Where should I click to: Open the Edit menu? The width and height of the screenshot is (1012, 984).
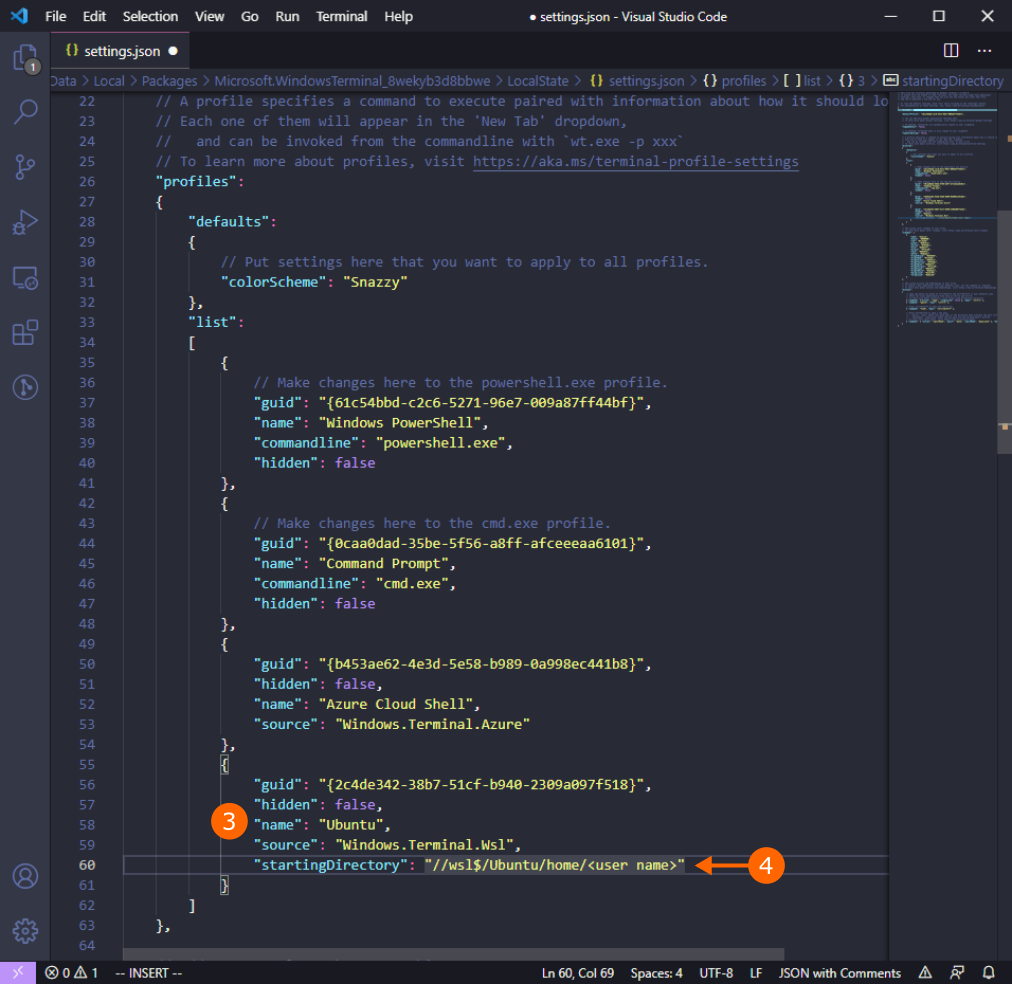click(x=94, y=16)
